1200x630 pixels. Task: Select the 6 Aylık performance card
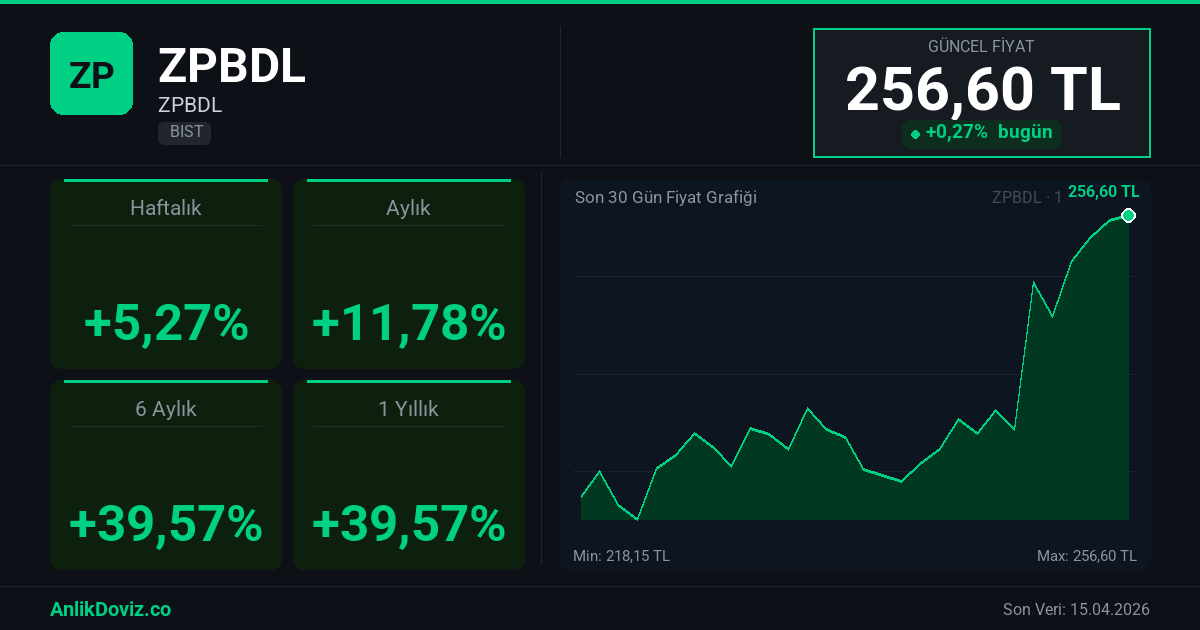(166, 474)
